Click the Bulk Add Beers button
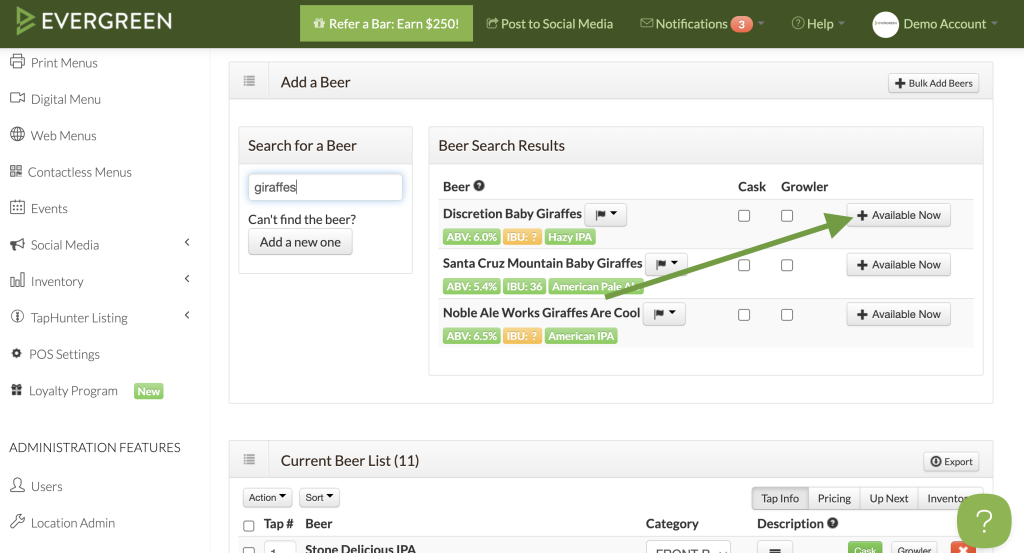Image resolution: width=1024 pixels, height=553 pixels. tap(933, 83)
